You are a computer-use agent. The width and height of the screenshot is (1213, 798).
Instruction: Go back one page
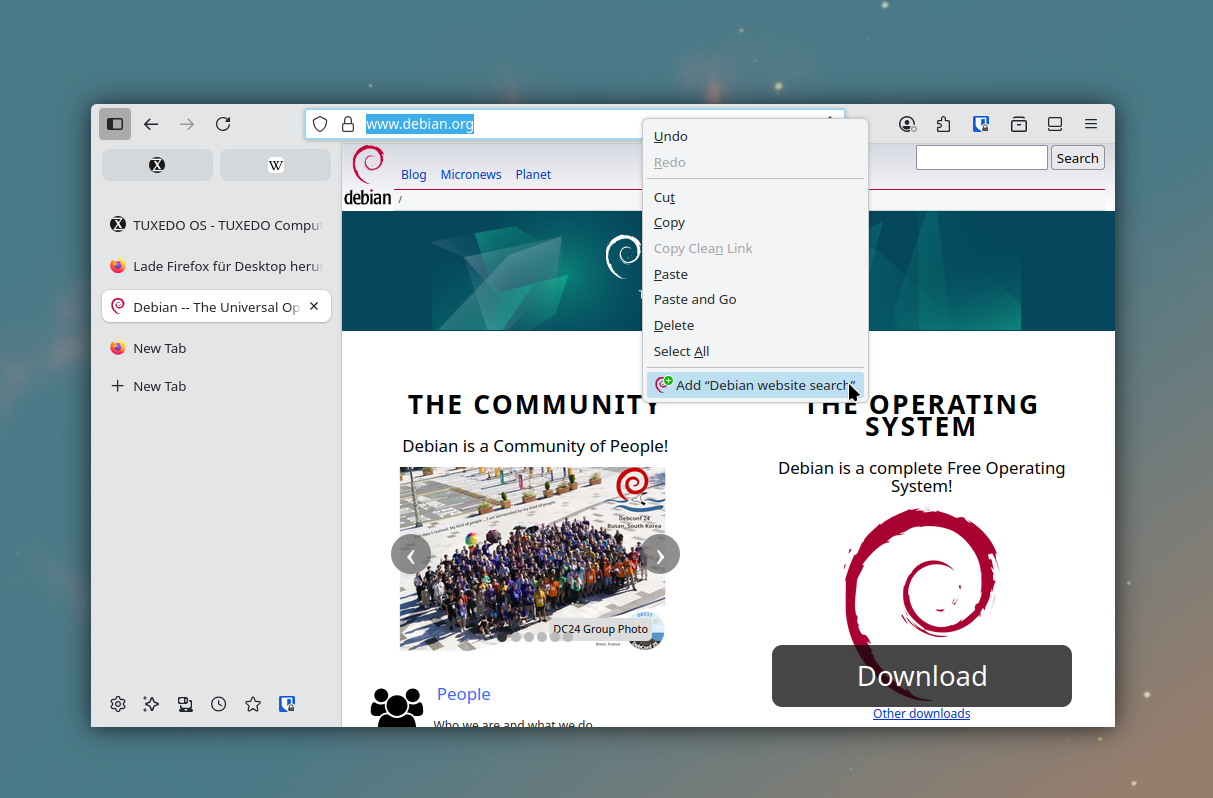coord(151,124)
